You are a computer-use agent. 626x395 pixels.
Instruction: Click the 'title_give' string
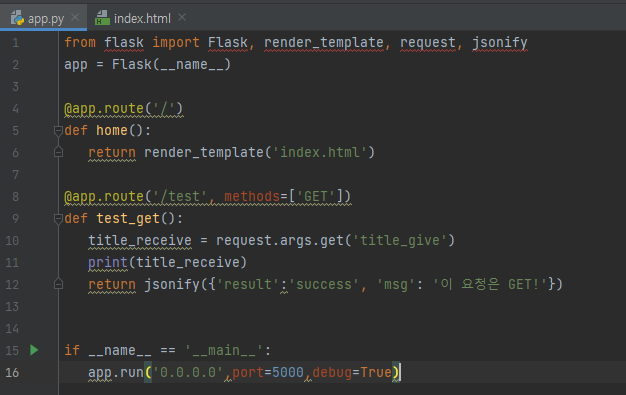400,240
